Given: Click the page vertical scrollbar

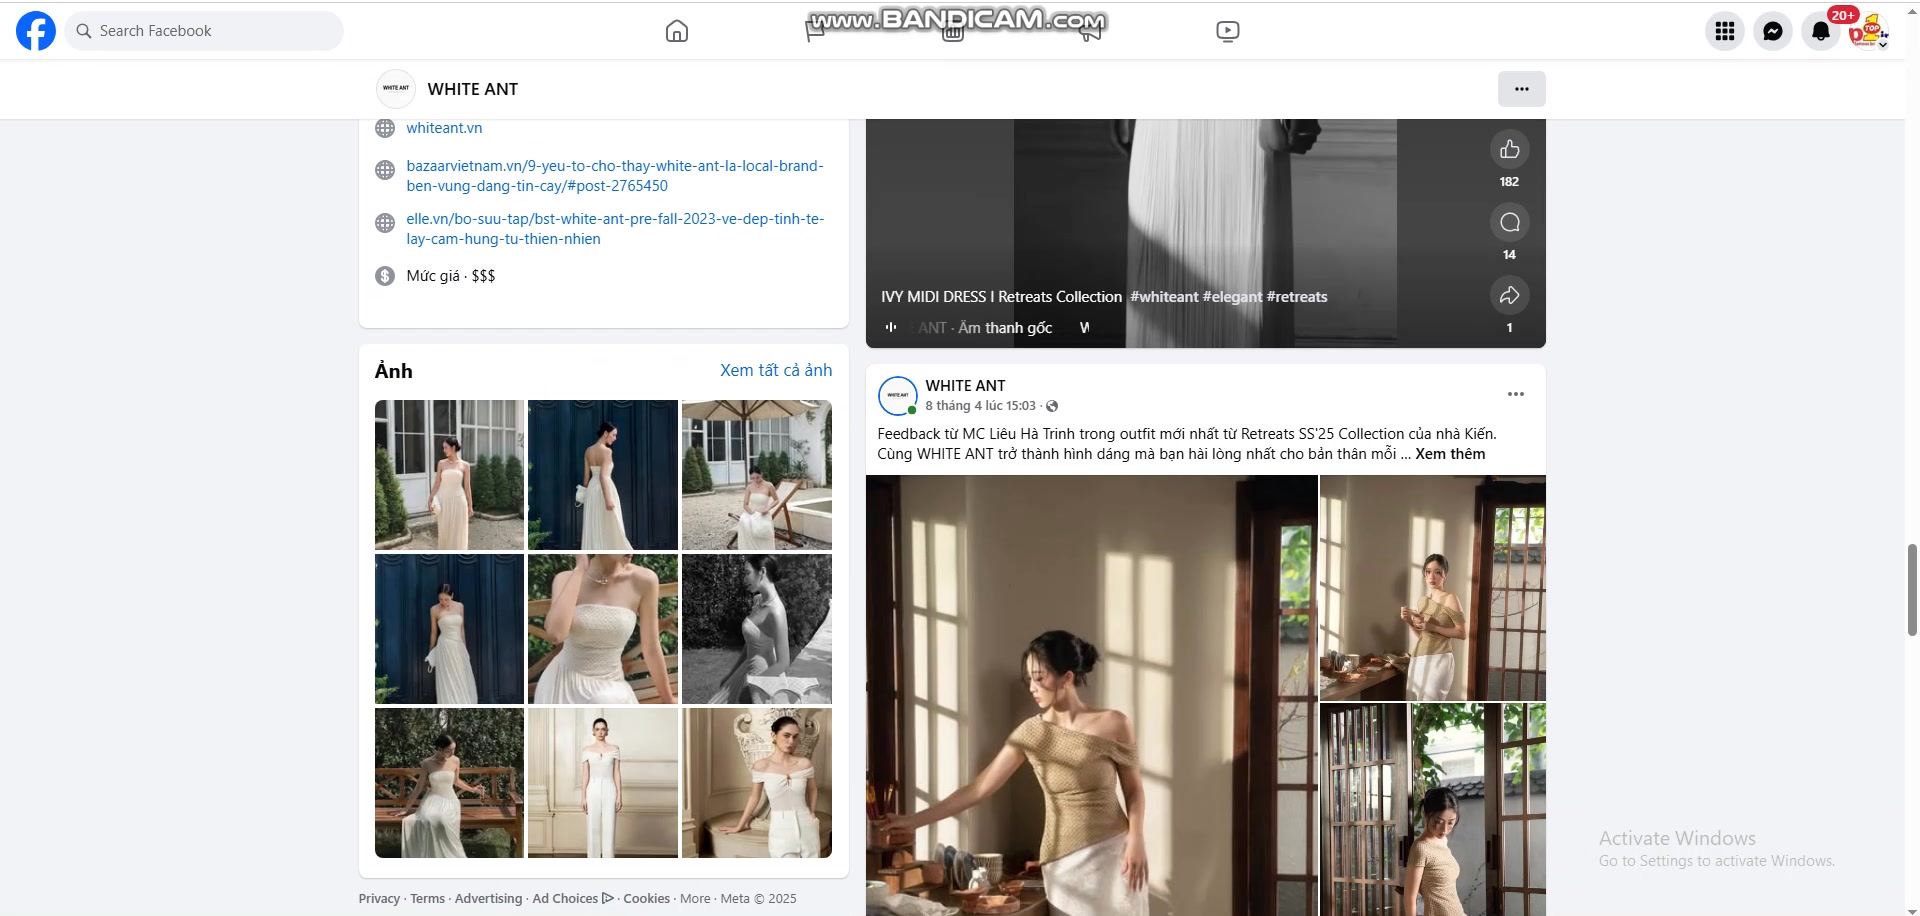Looking at the screenshot, I should tap(1912, 590).
